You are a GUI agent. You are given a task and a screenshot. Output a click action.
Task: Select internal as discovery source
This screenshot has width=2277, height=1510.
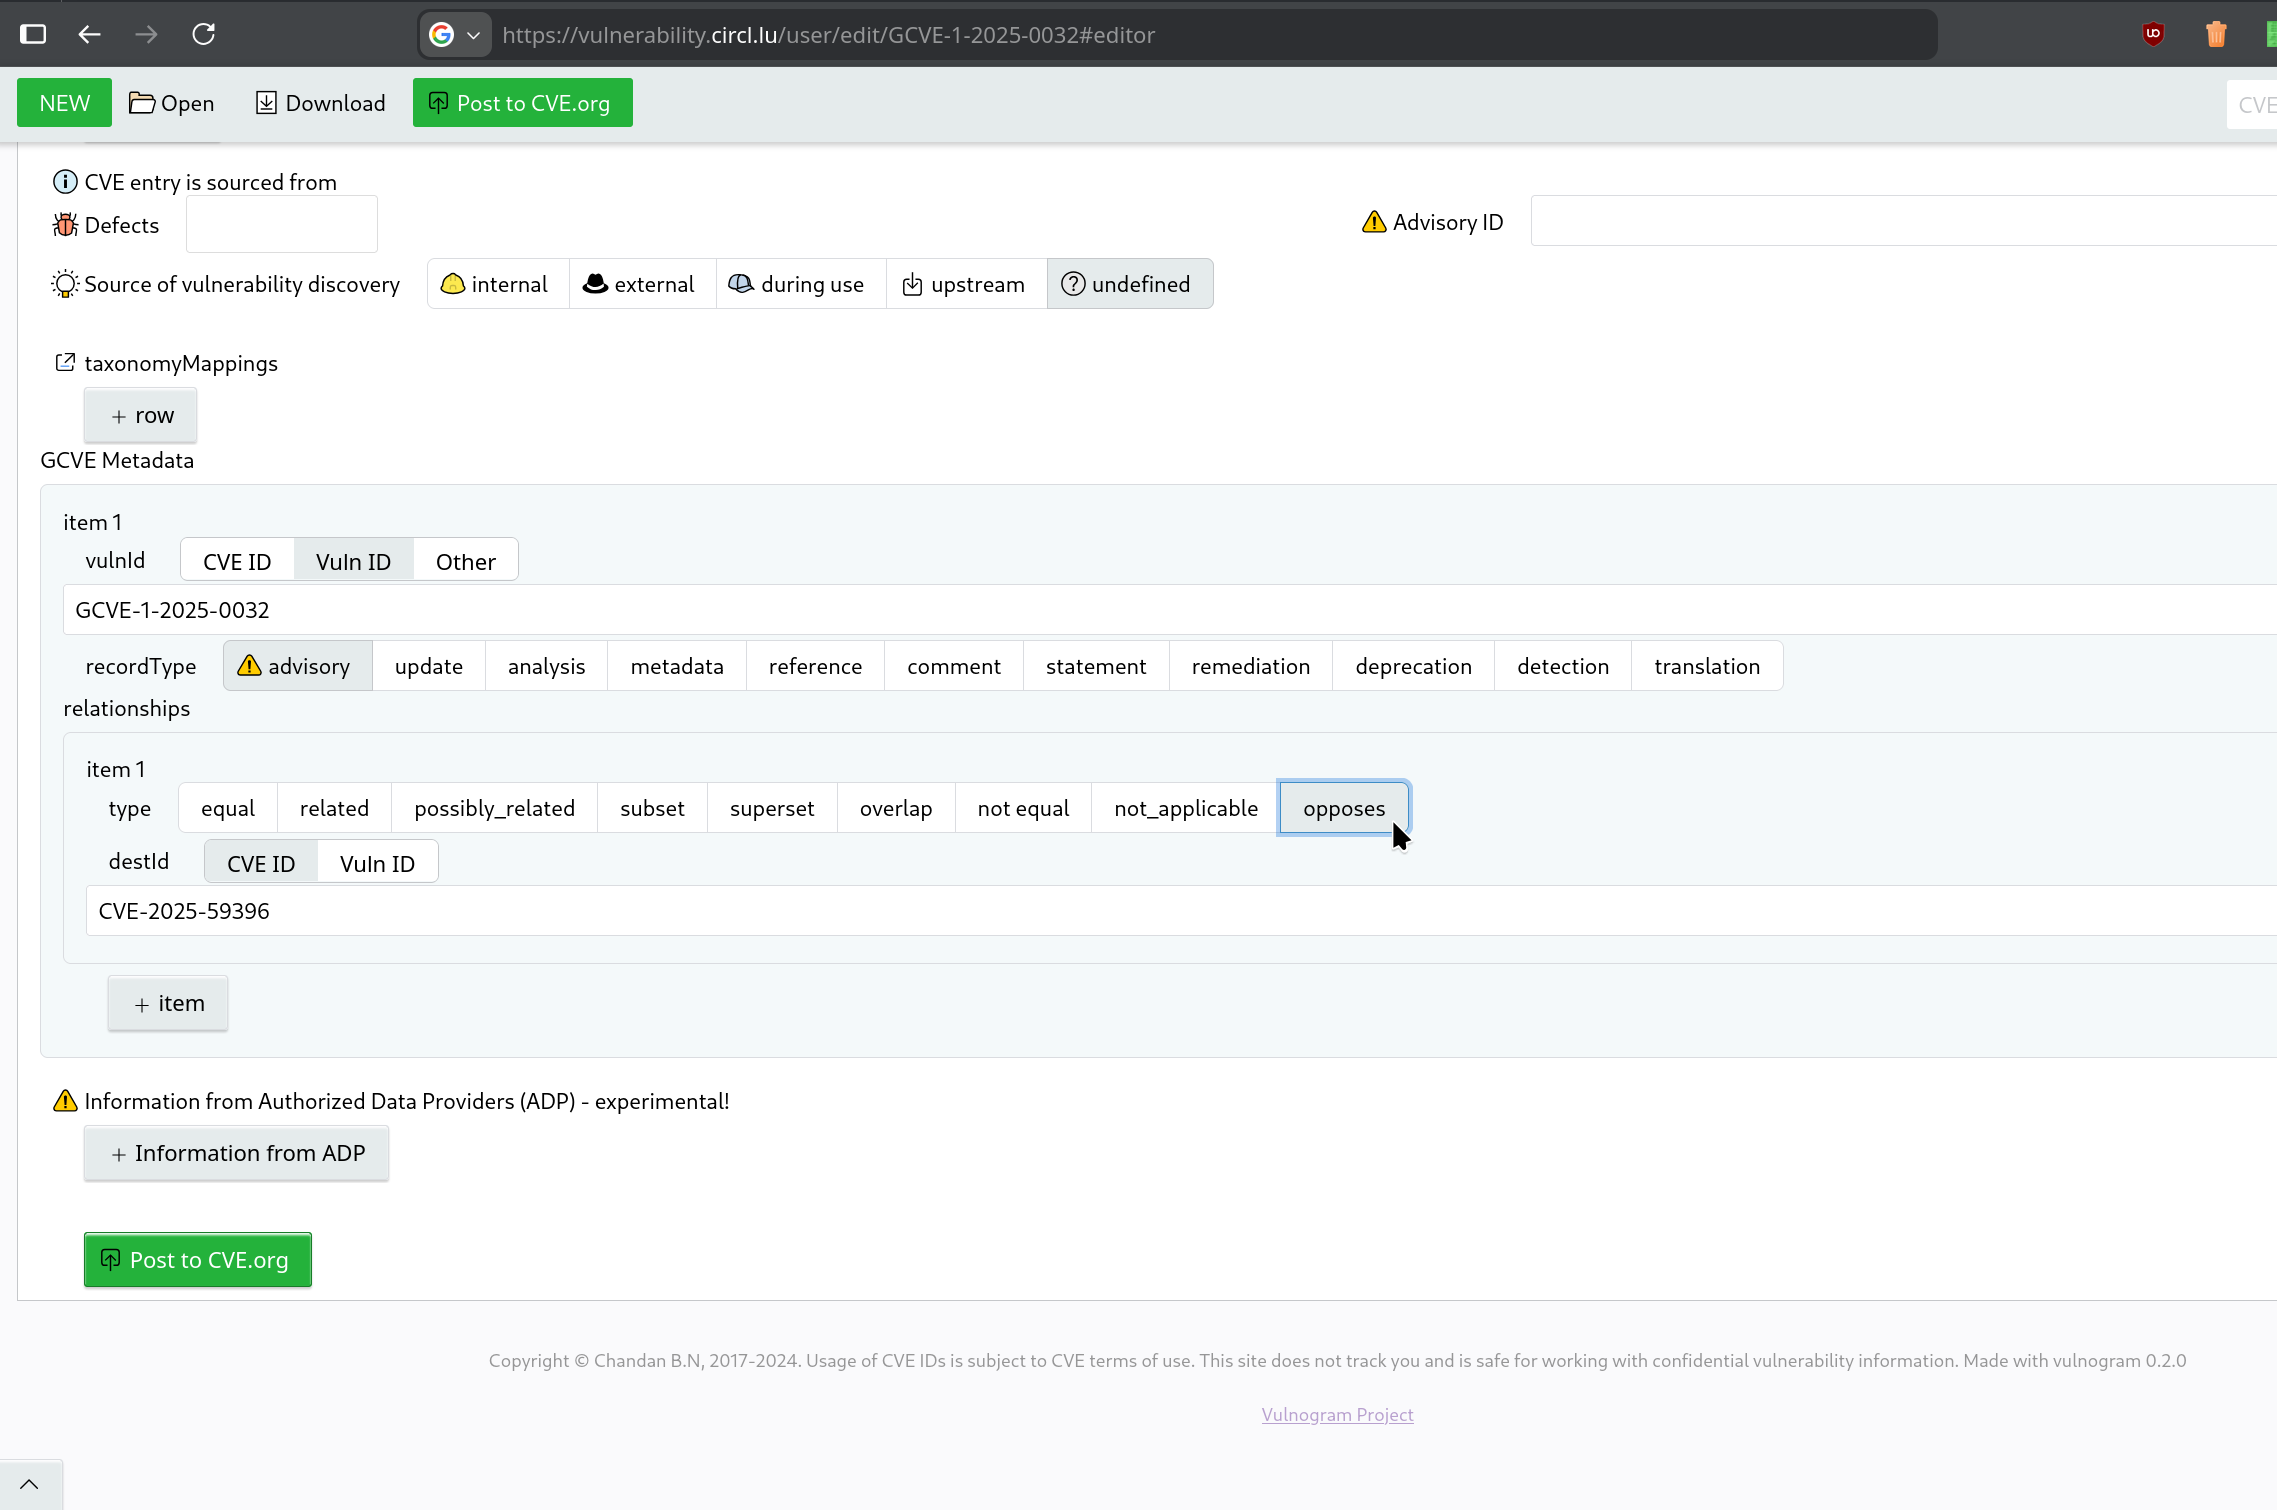(x=497, y=284)
